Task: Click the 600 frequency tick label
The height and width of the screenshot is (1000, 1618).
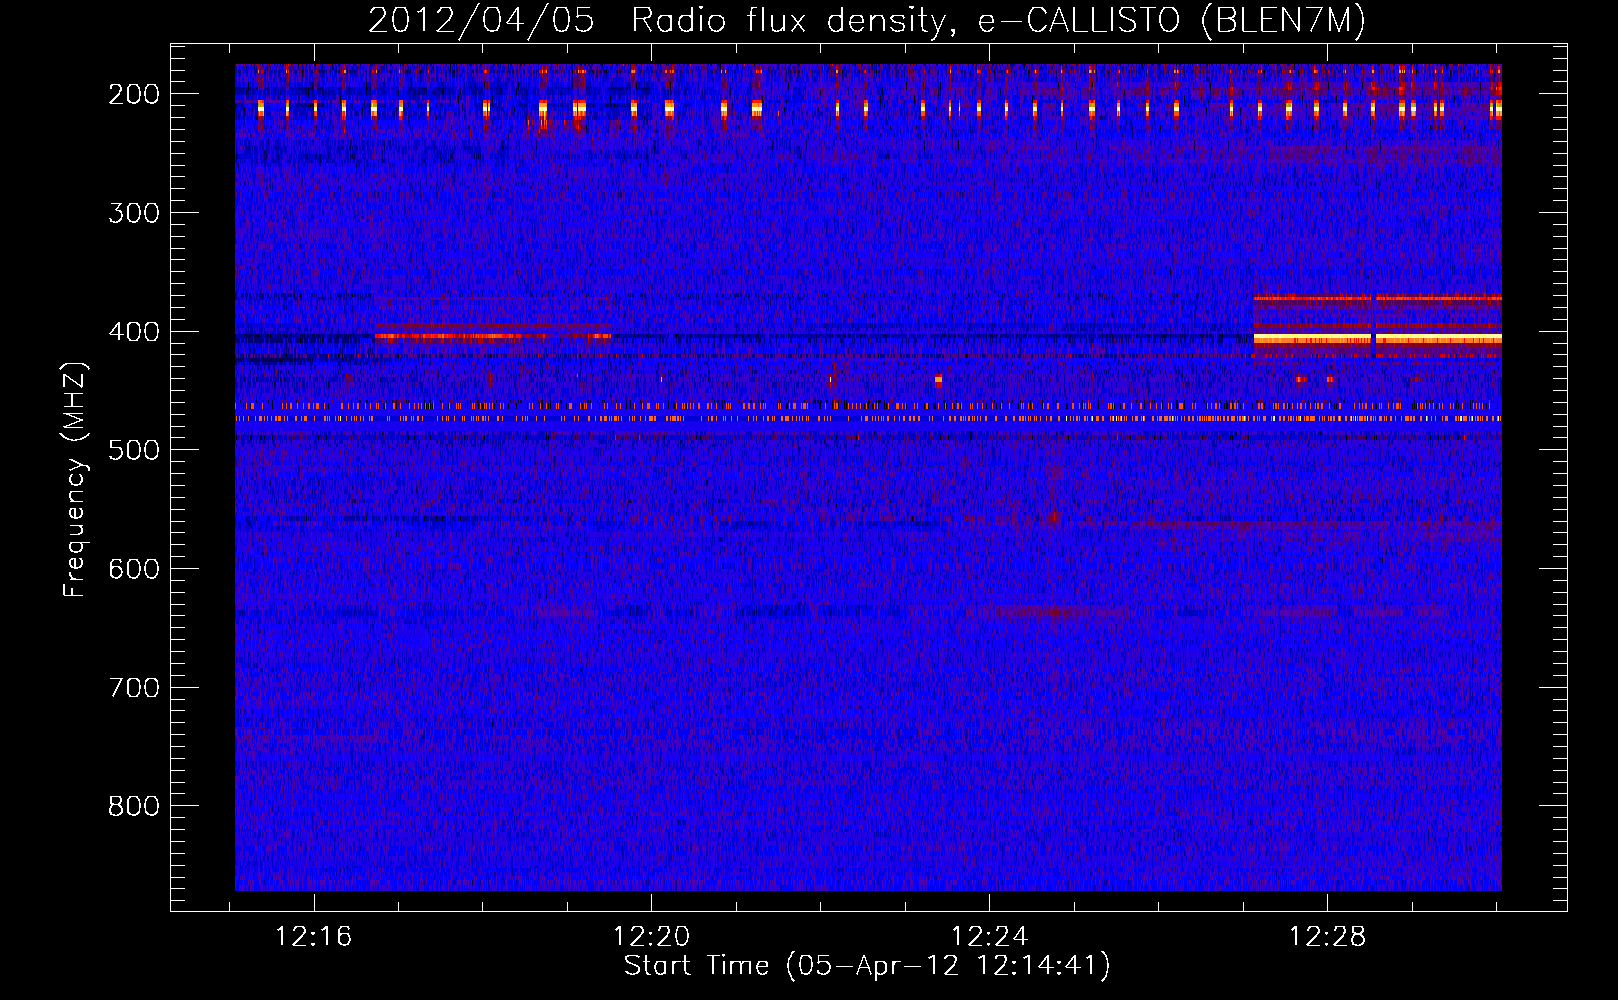Action: [x=134, y=569]
